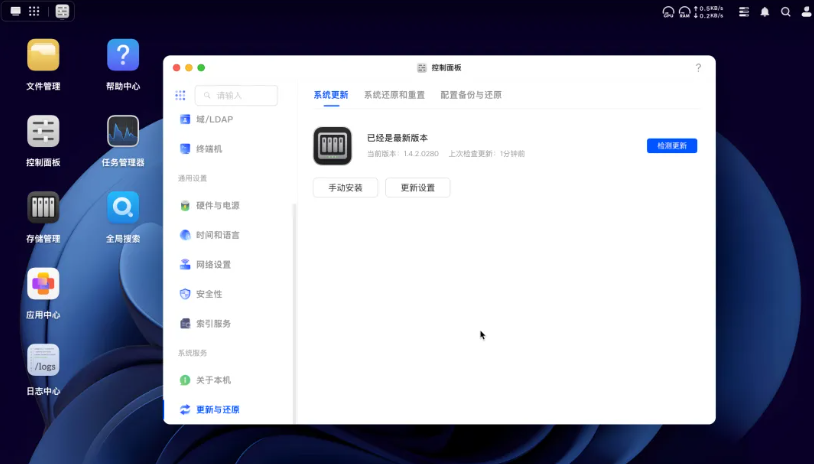Click the 检测更新 button

click(672, 146)
